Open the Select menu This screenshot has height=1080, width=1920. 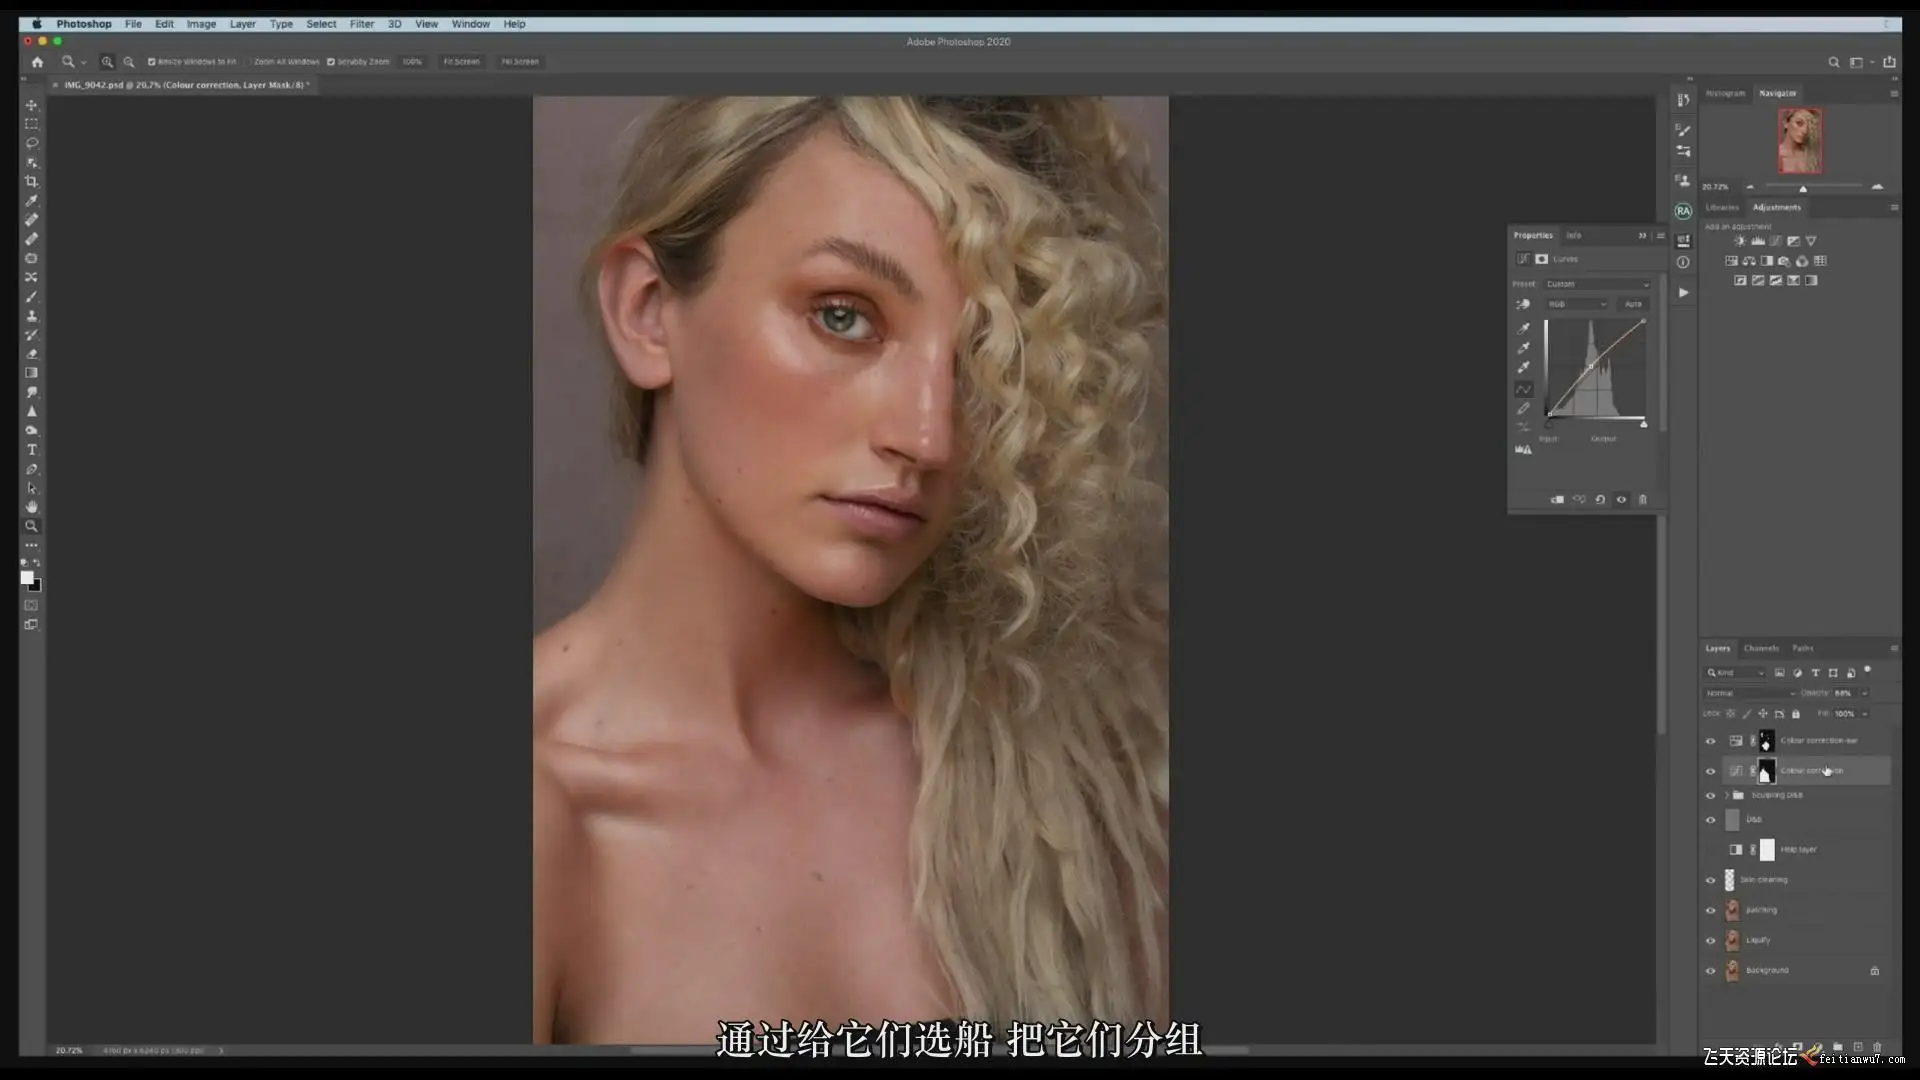[x=321, y=24]
